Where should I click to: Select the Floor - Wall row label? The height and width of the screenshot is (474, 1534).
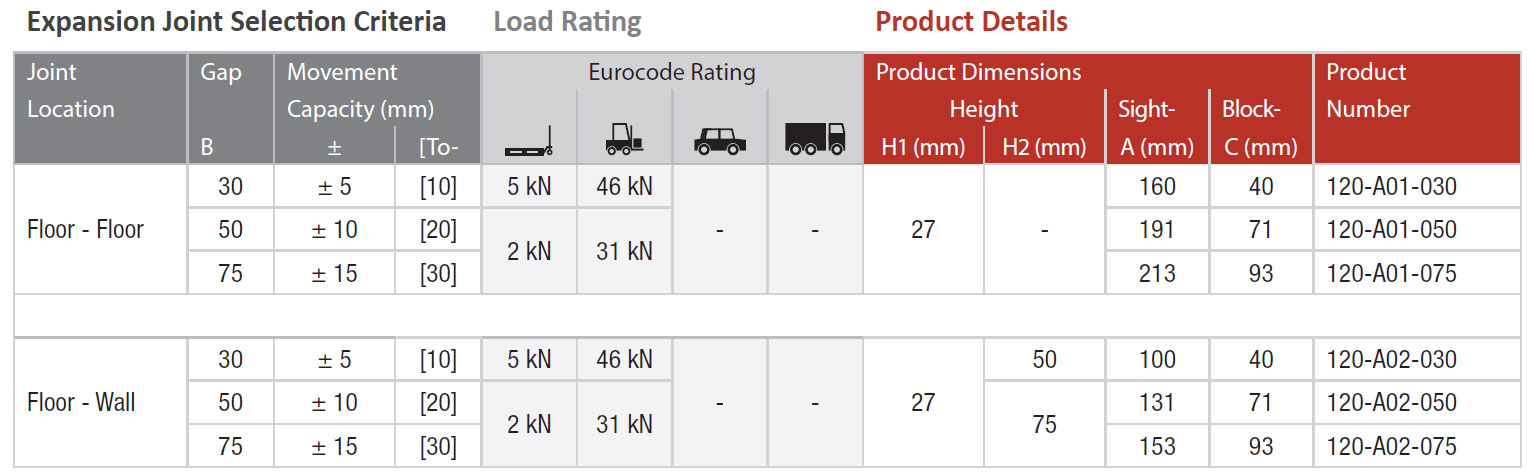81,403
